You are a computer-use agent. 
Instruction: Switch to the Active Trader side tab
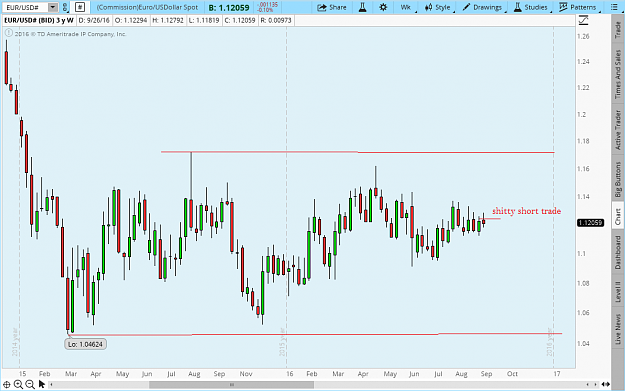pyautogui.click(x=618, y=130)
